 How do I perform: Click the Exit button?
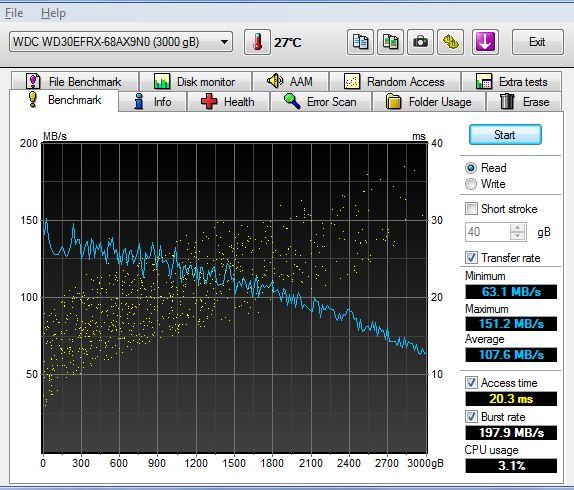tap(537, 42)
